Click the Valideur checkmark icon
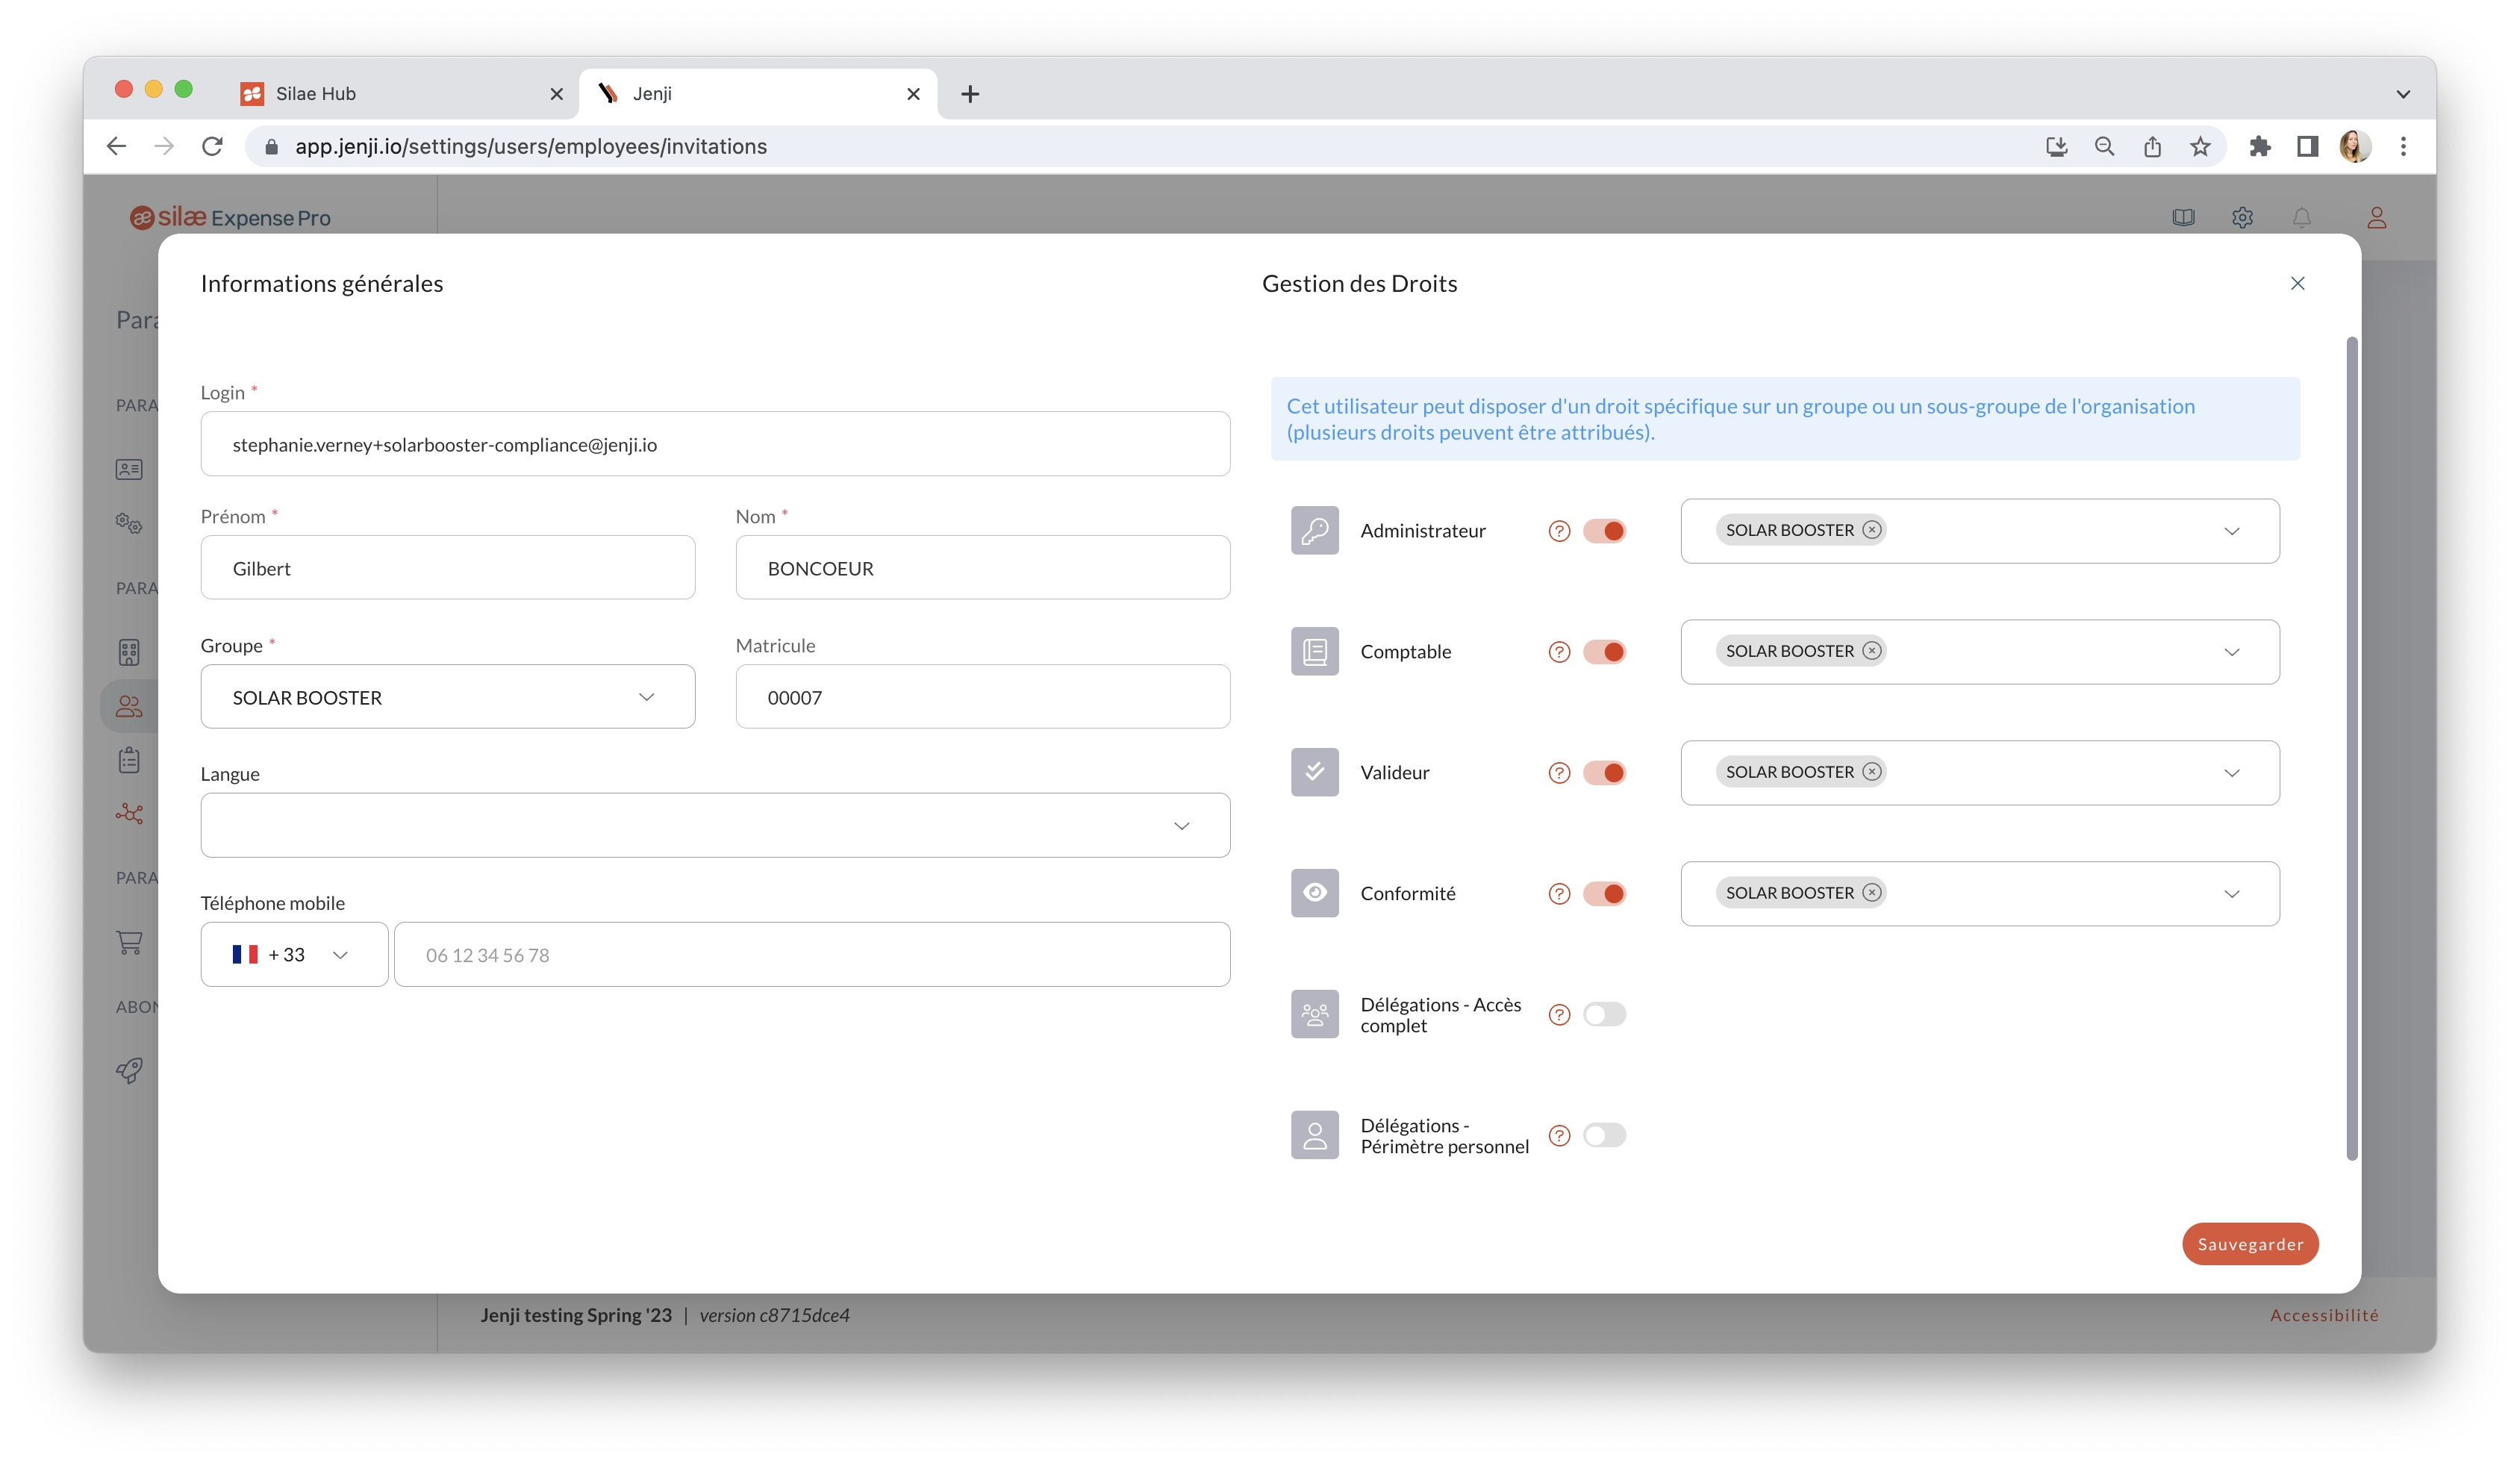Screen dimensions: 2520x1463 tap(1314, 772)
